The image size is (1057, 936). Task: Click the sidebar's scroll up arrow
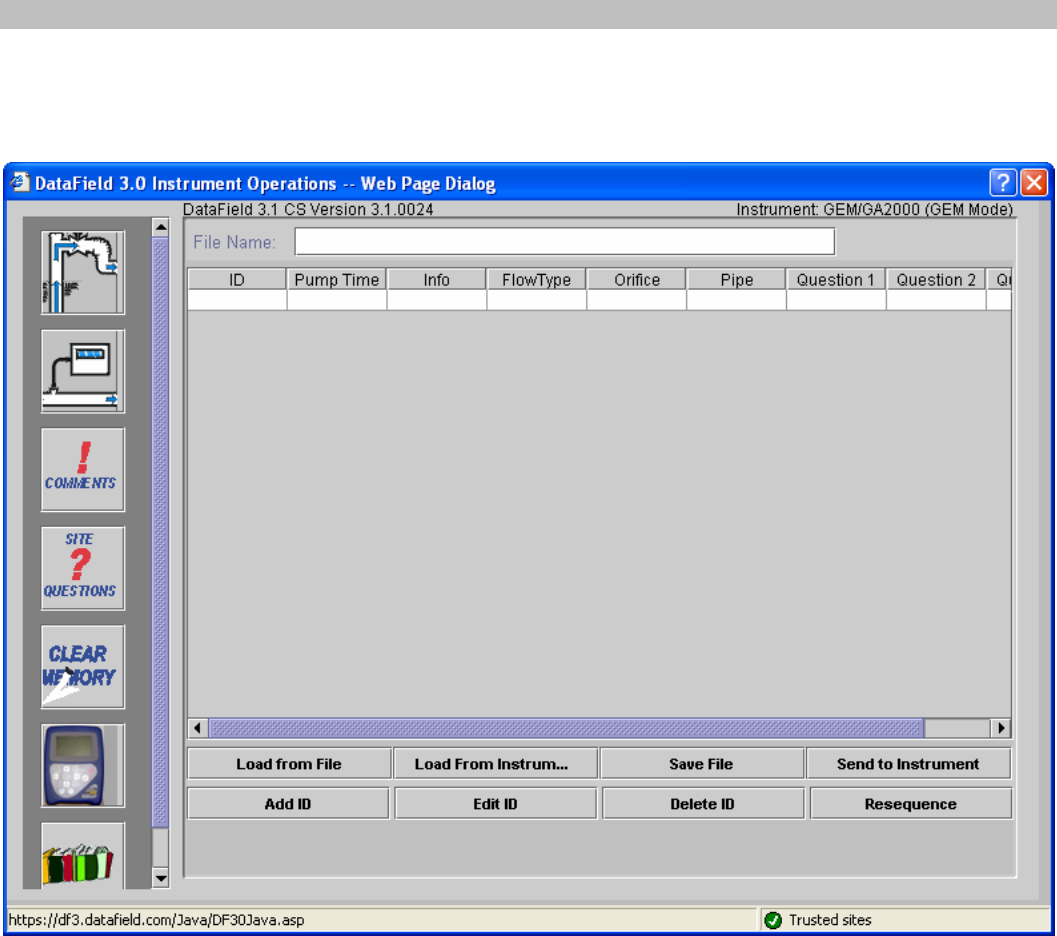click(x=160, y=227)
